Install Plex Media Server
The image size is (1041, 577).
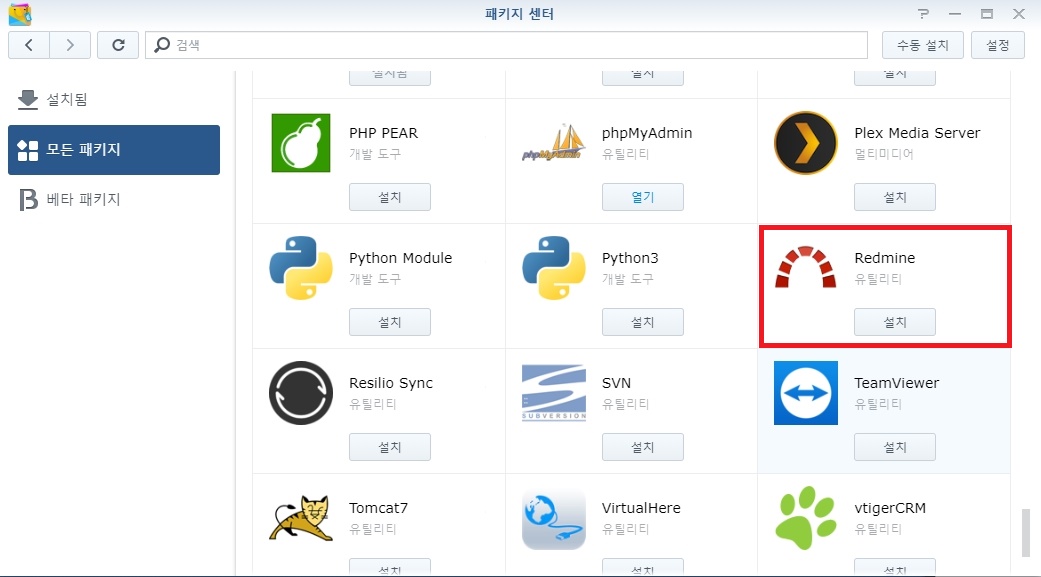pyautogui.click(x=895, y=197)
